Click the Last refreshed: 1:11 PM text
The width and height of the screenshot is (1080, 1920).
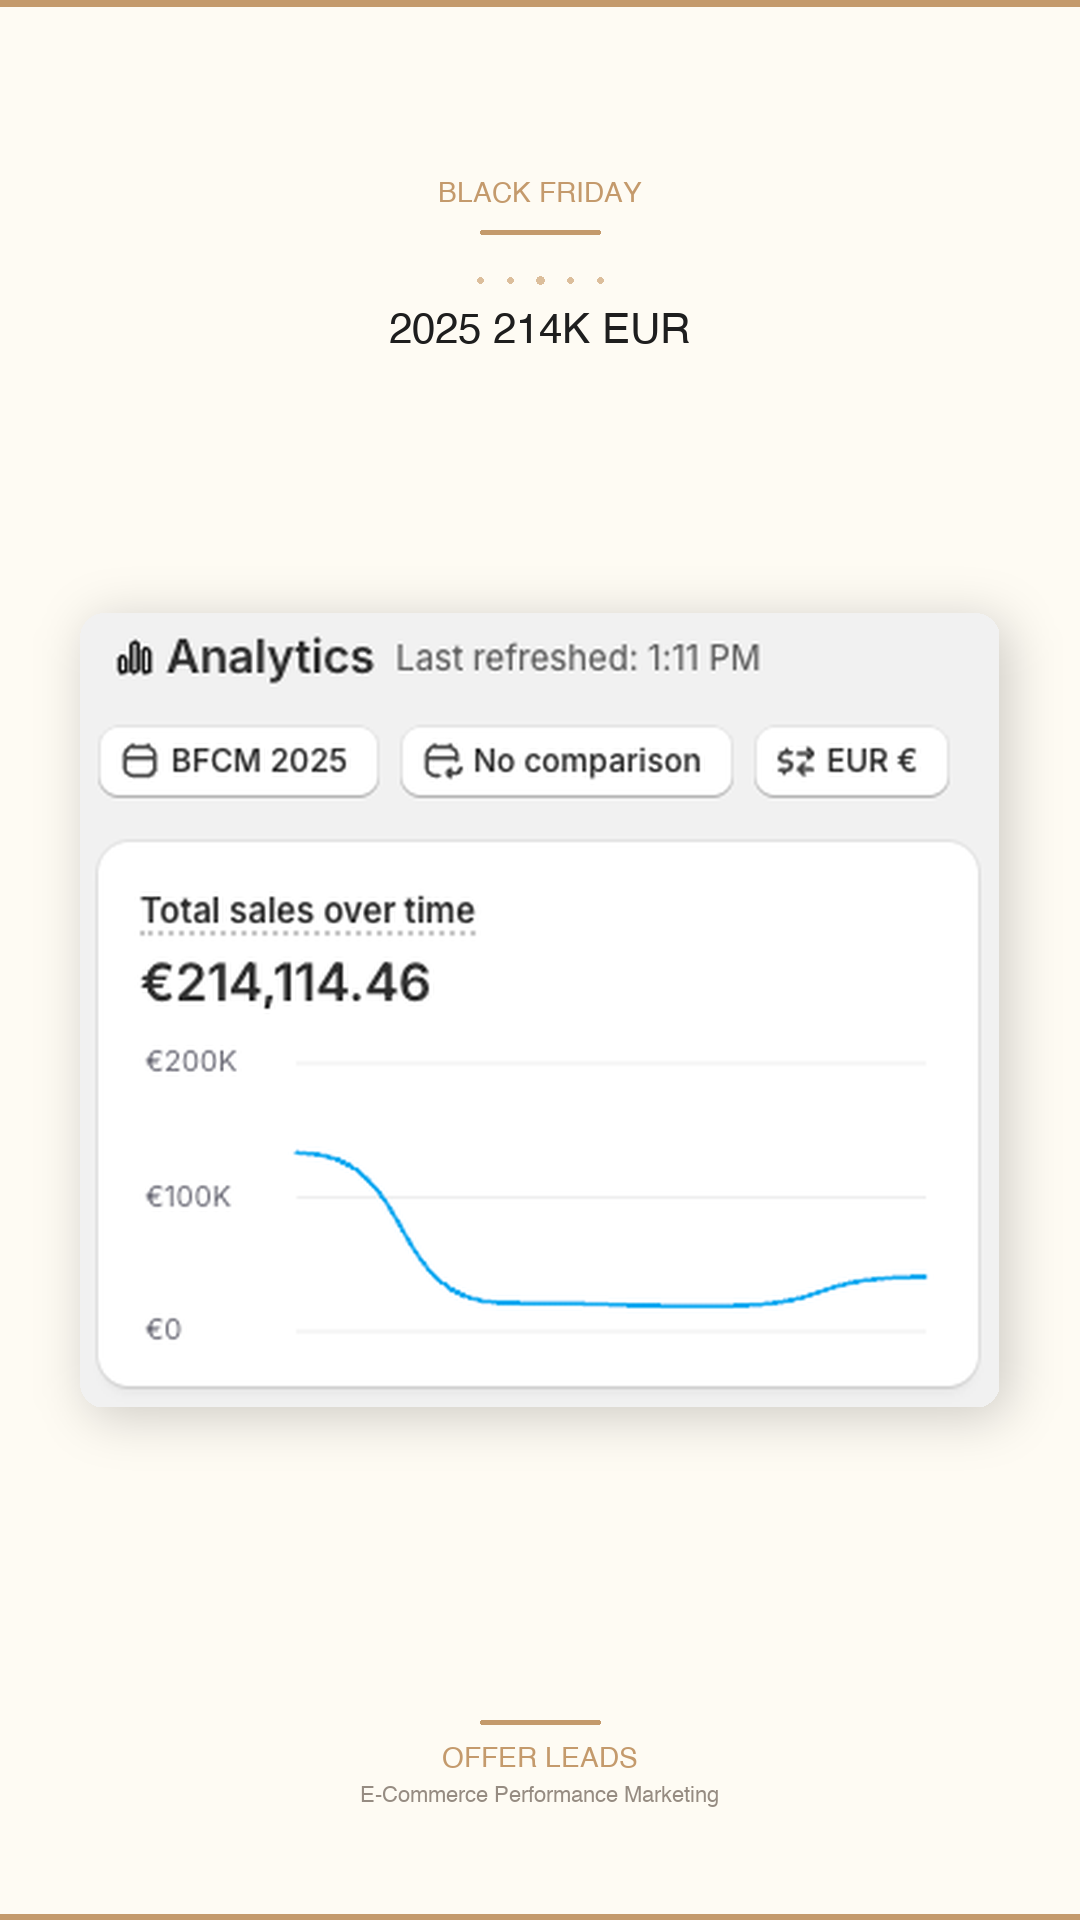click(x=578, y=658)
